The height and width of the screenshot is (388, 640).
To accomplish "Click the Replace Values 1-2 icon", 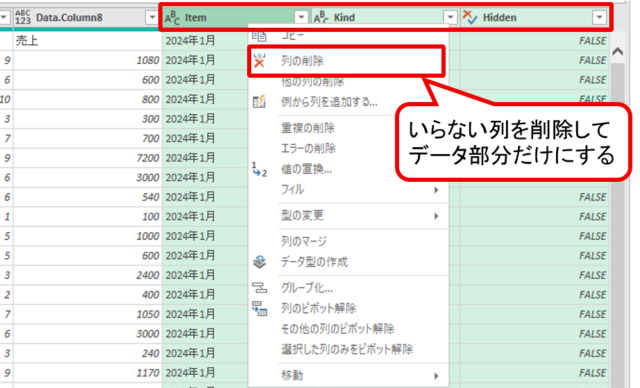I will coord(259,169).
